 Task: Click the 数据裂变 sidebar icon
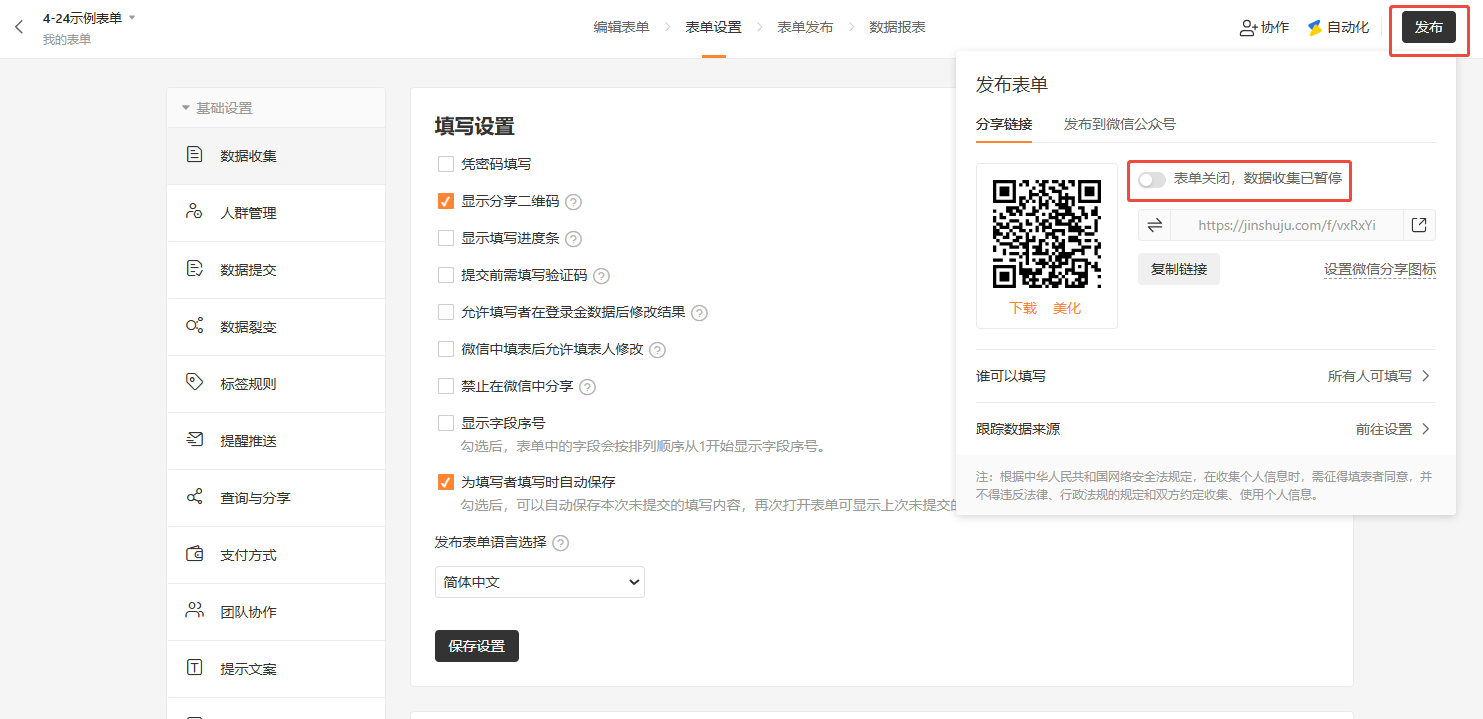pyautogui.click(x=195, y=326)
